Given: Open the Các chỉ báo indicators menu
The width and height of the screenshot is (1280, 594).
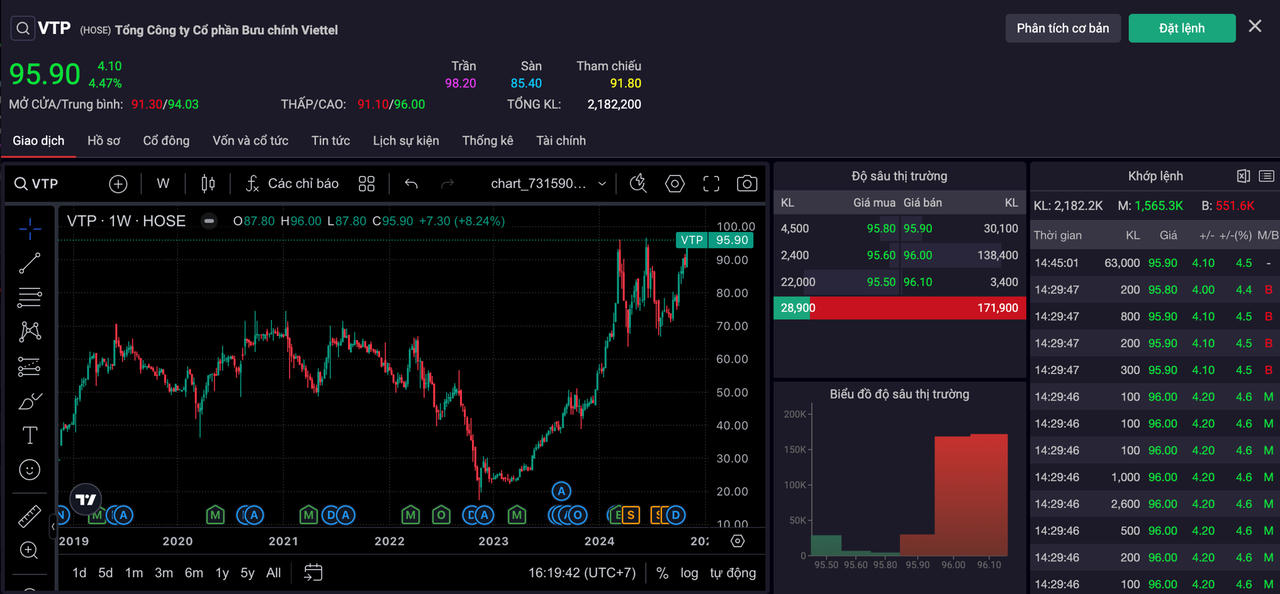Looking at the screenshot, I should tap(292, 184).
